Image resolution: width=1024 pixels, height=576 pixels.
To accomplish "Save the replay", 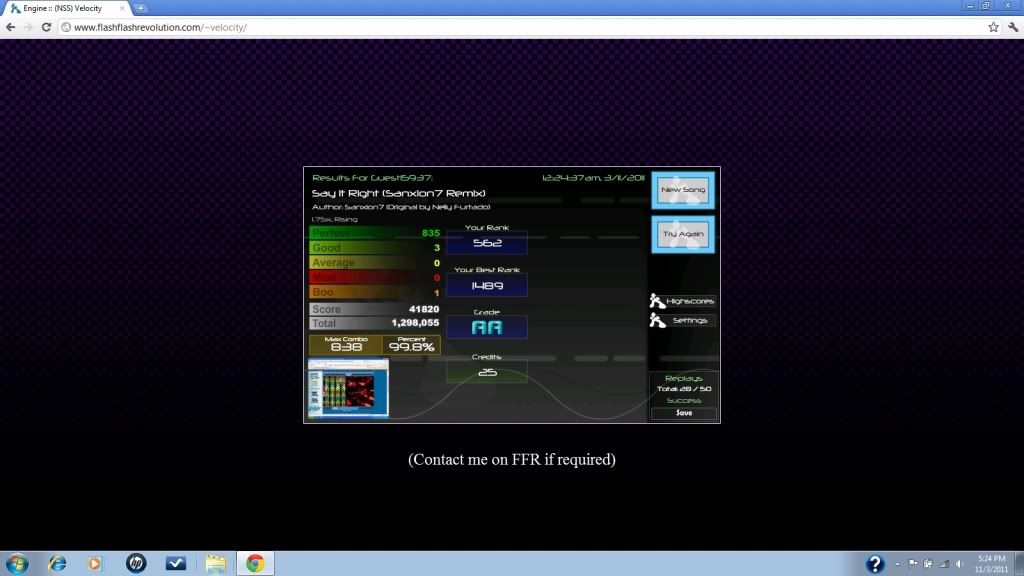I will pyautogui.click(x=684, y=413).
